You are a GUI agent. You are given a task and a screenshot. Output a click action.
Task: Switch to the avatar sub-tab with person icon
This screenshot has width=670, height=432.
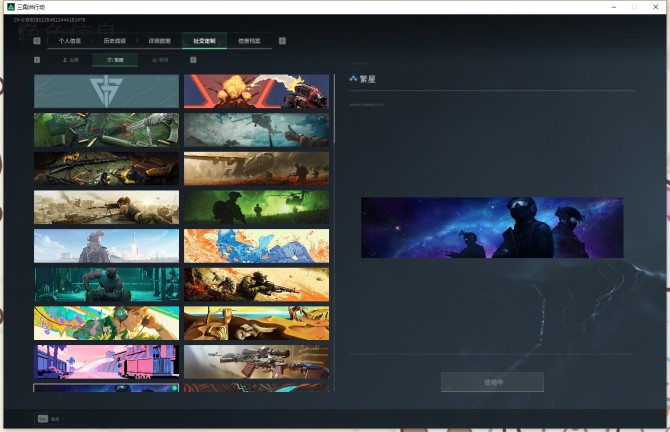coord(71,60)
